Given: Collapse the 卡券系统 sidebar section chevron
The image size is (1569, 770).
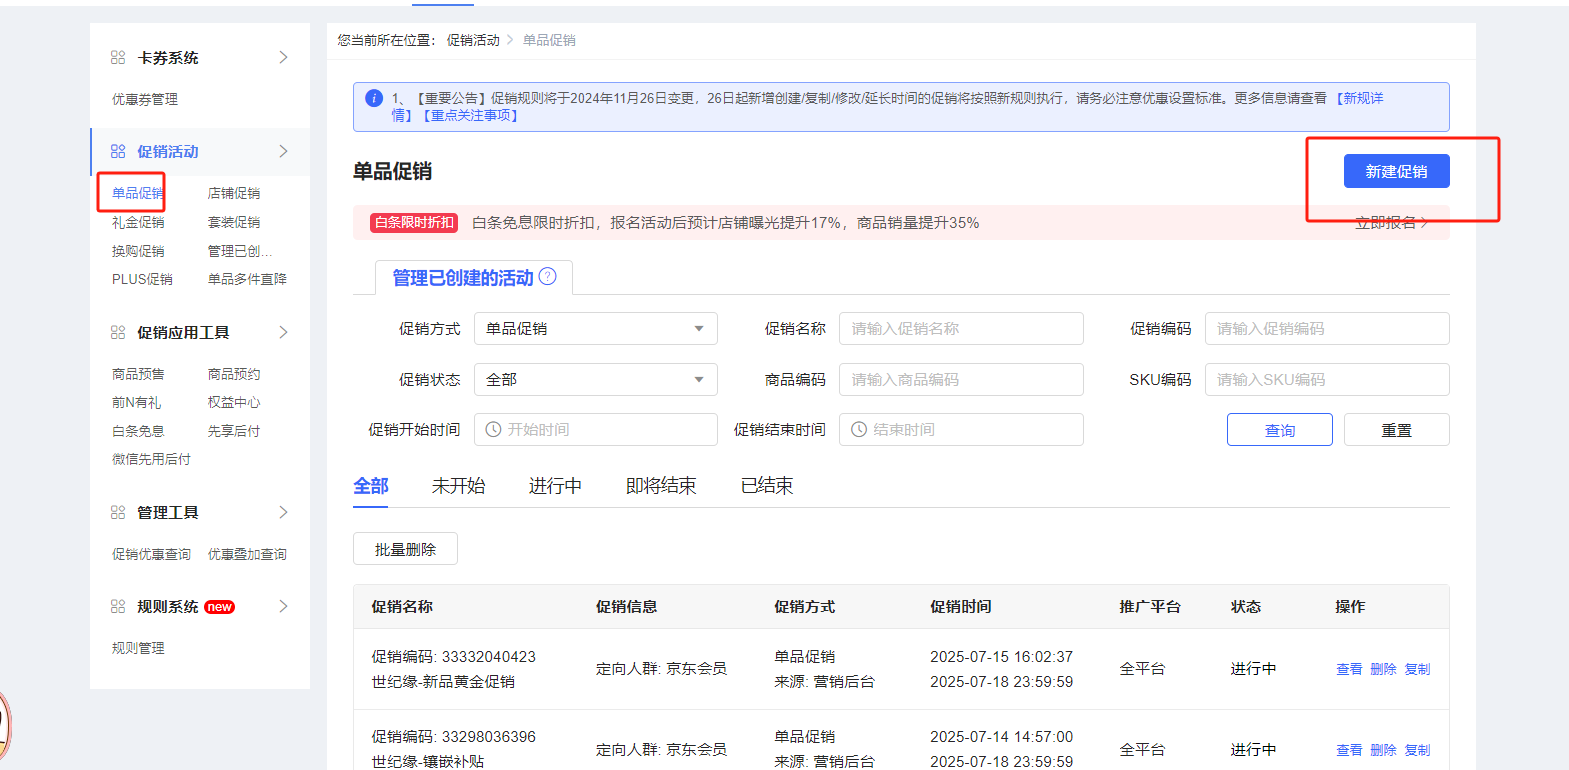Looking at the screenshot, I should [x=283, y=58].
